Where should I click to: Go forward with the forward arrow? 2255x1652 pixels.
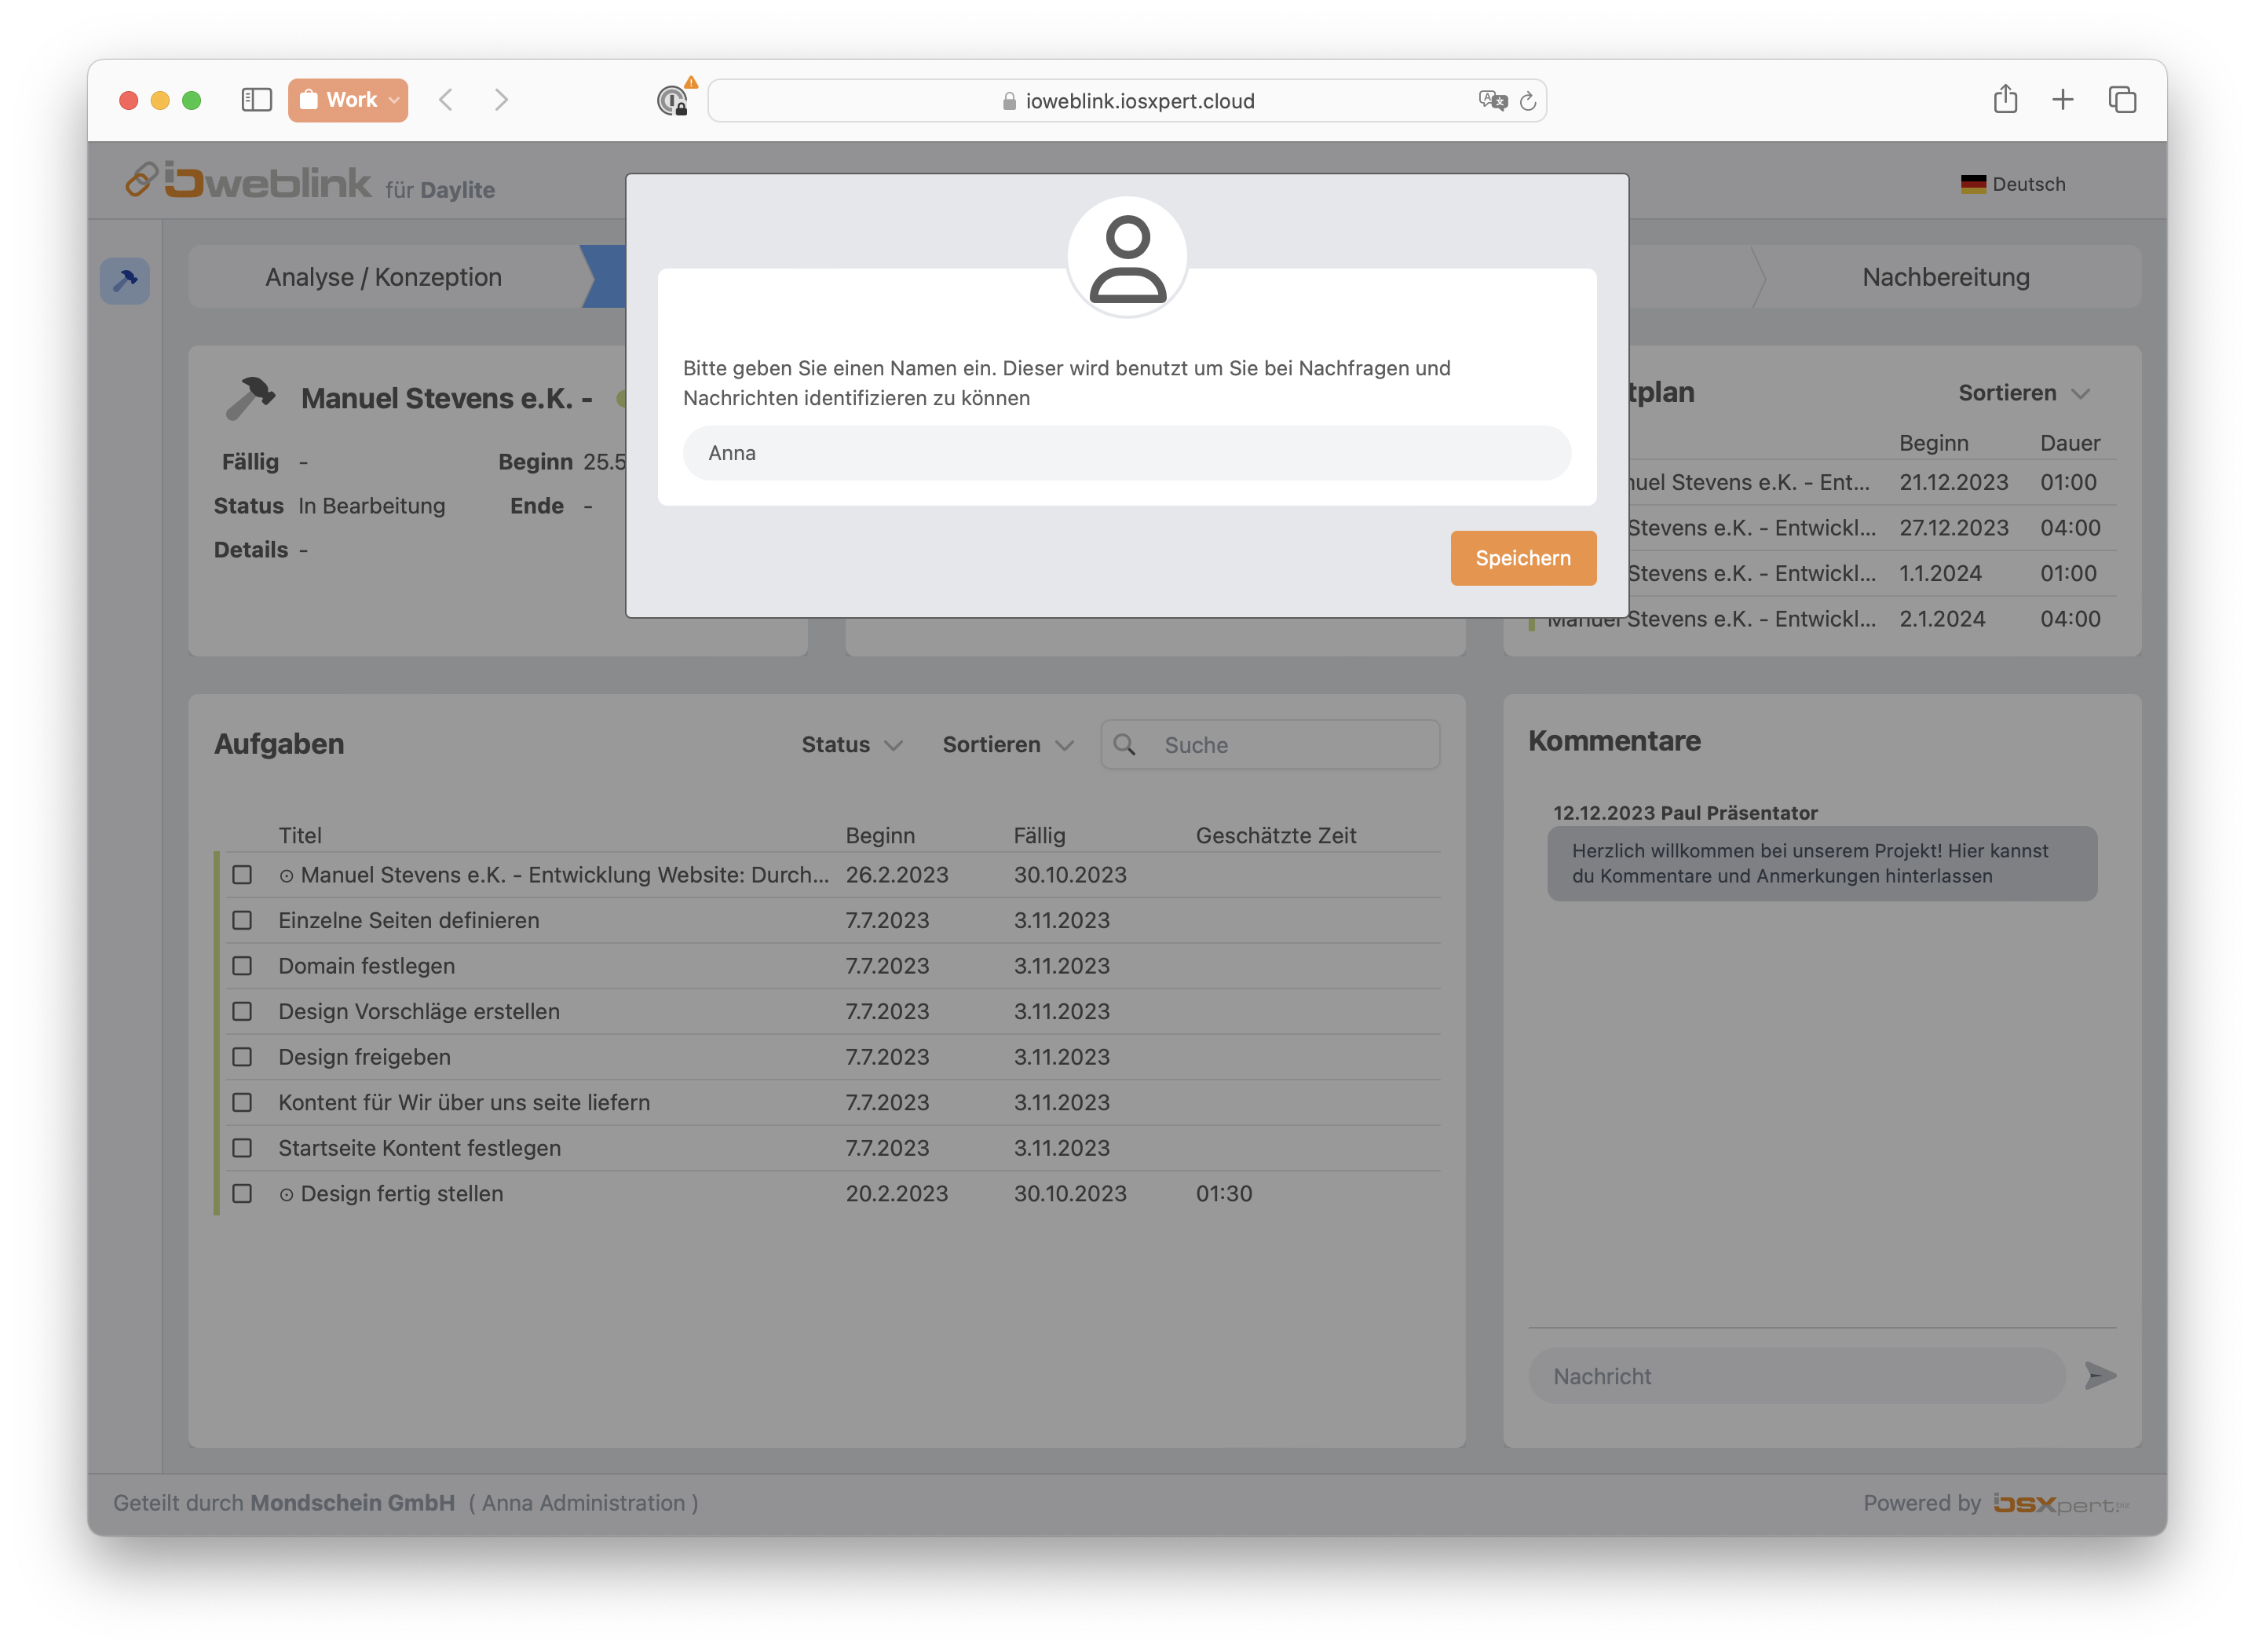[501, 100]
